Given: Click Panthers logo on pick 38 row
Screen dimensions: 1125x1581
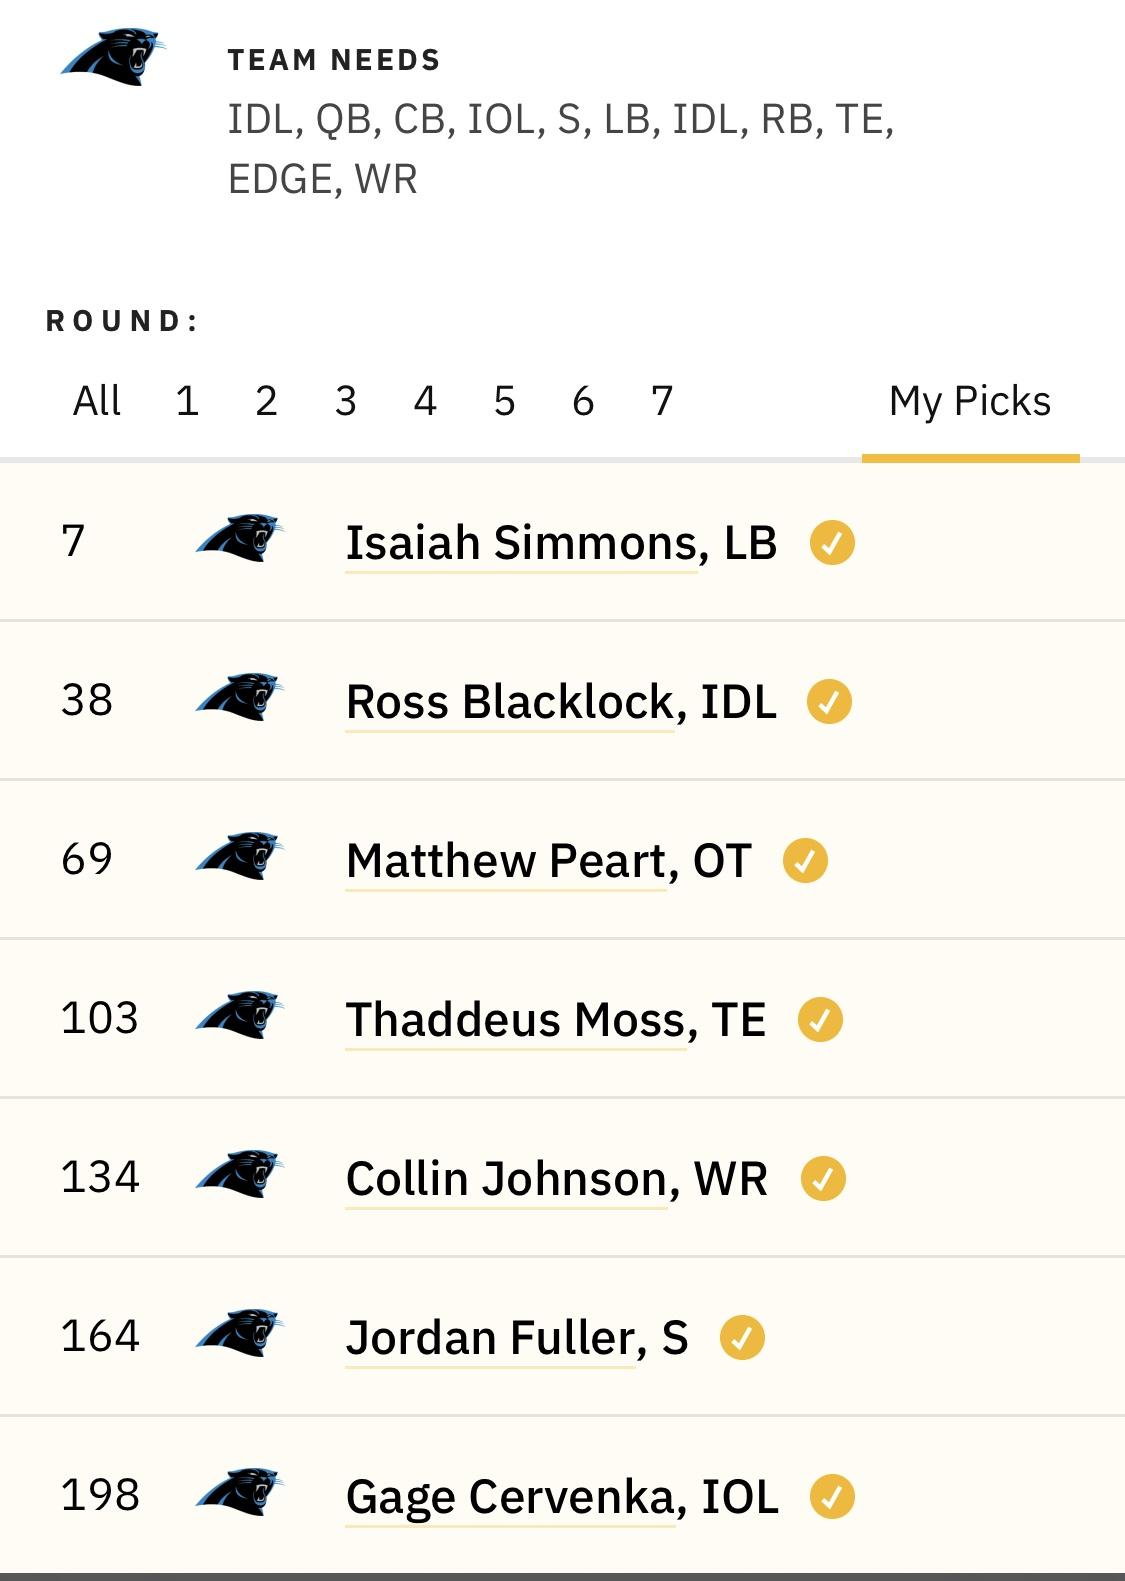Looking at the screenshot, I should [240, 697].
